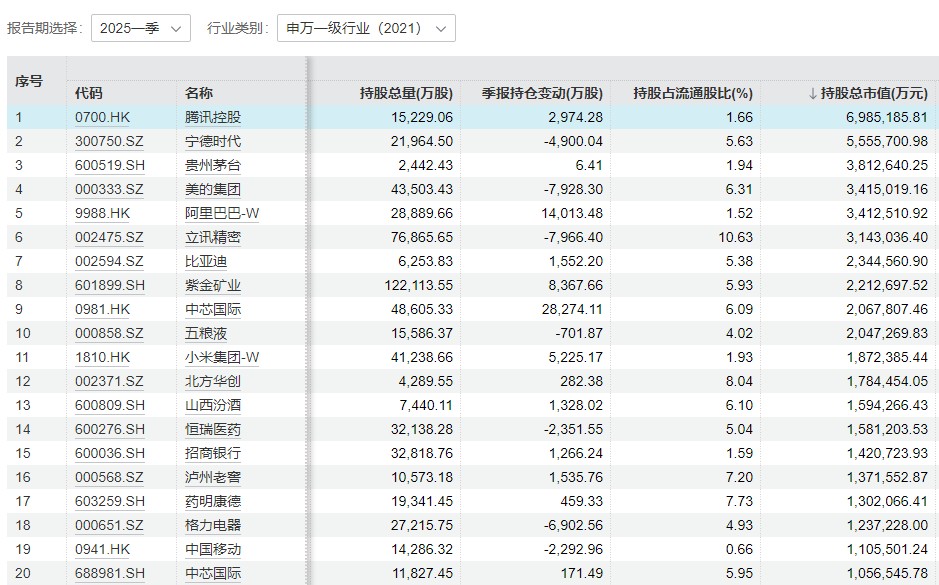Select float ratio cell 0.66
939x585 pixels.
pyautogui.click(x=740, y=548)
